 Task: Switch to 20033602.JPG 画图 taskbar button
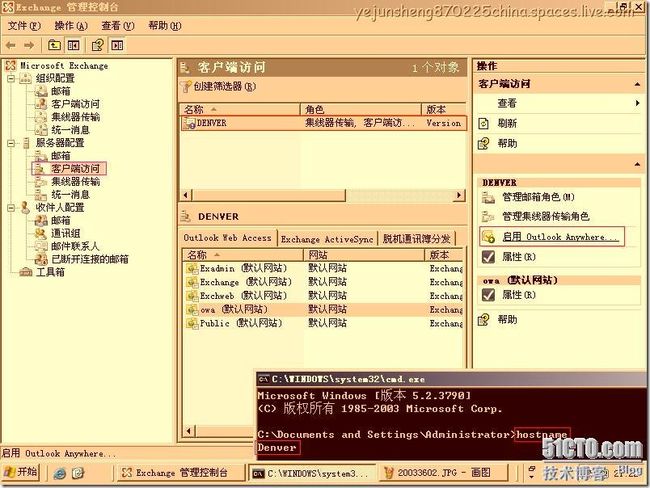point(443,473)
